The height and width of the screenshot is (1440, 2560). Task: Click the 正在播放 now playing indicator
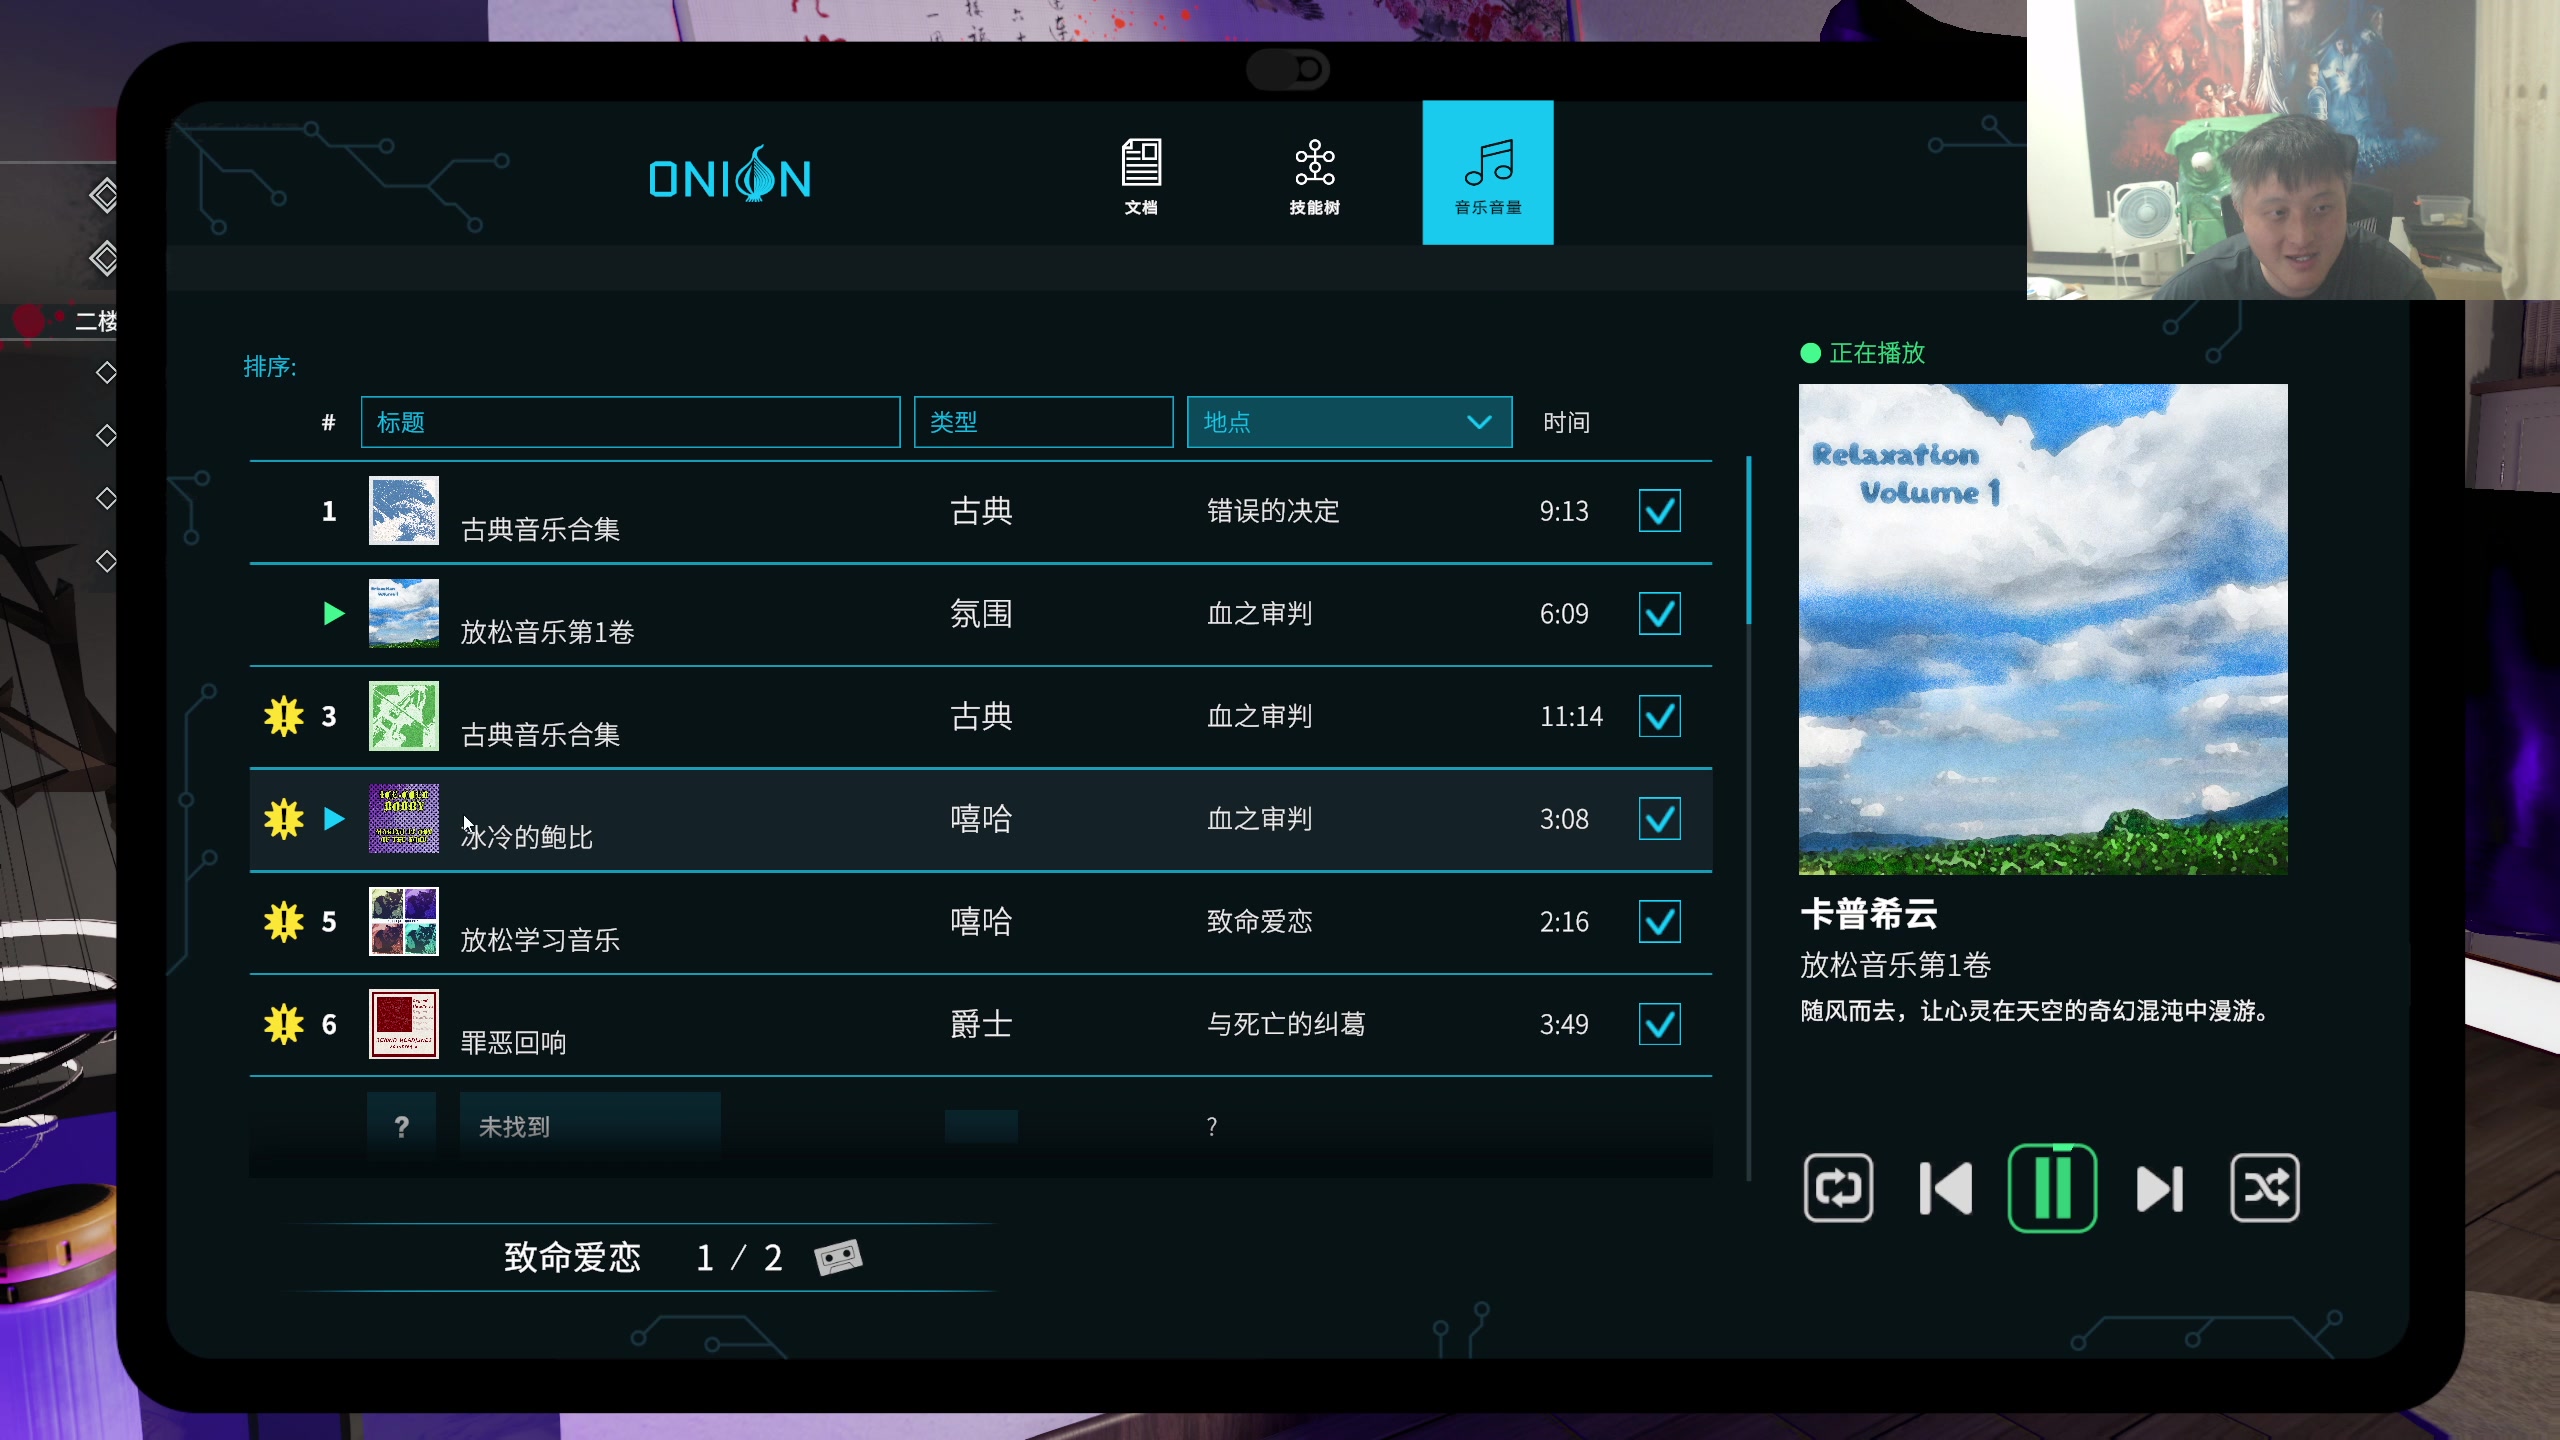[1862, 353]
